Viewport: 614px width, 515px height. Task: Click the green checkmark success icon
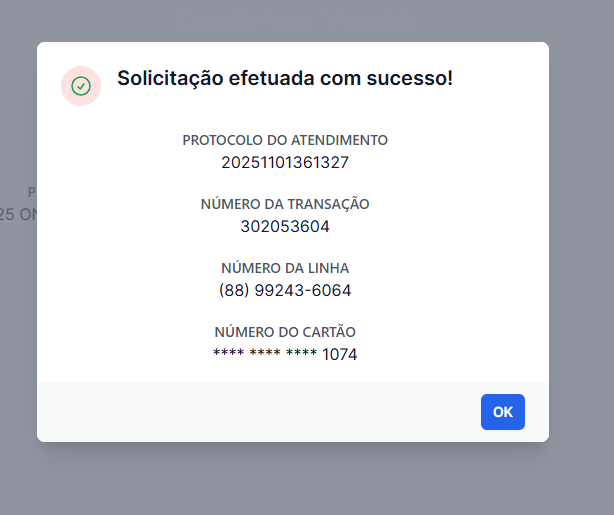pos(81,86)
